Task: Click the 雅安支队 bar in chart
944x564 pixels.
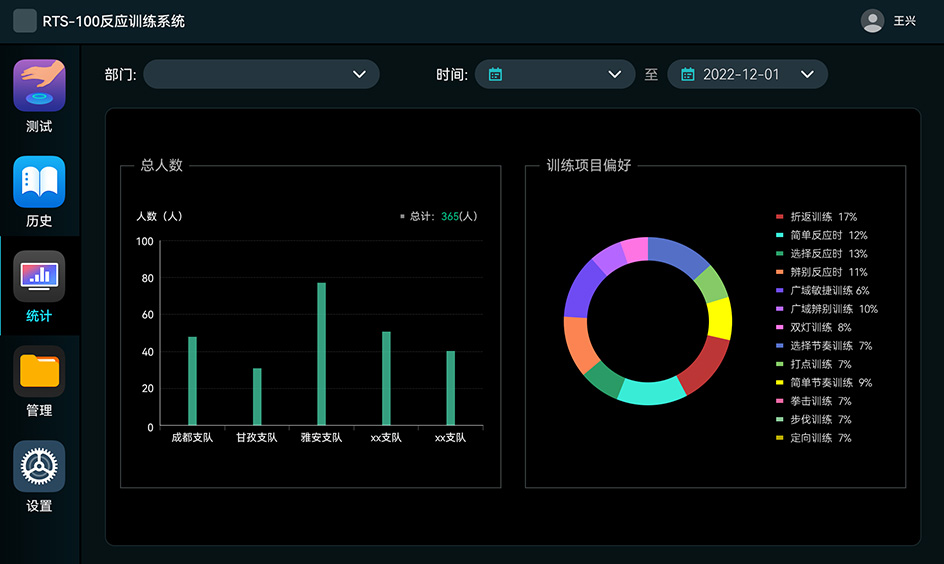Action: pos(321,354)
